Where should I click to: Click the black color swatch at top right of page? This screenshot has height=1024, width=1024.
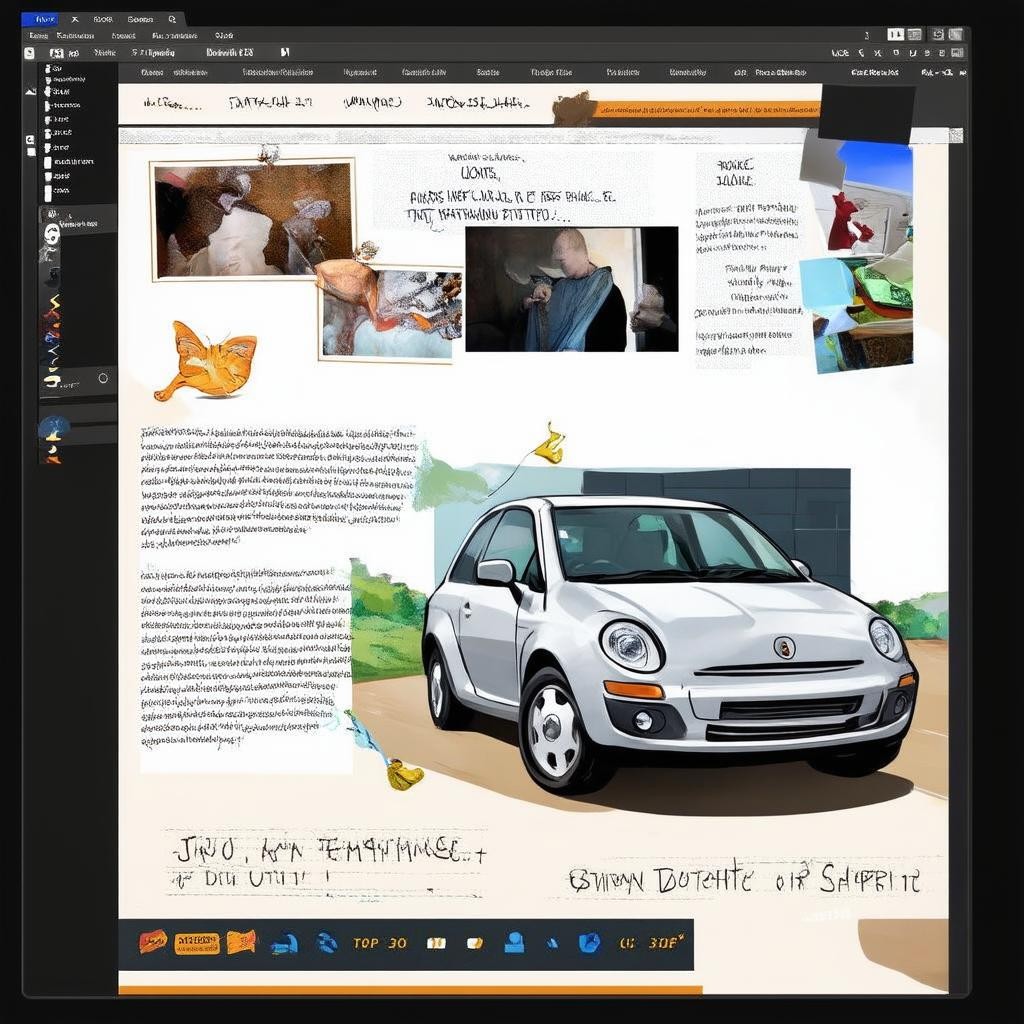click(866, 113)
